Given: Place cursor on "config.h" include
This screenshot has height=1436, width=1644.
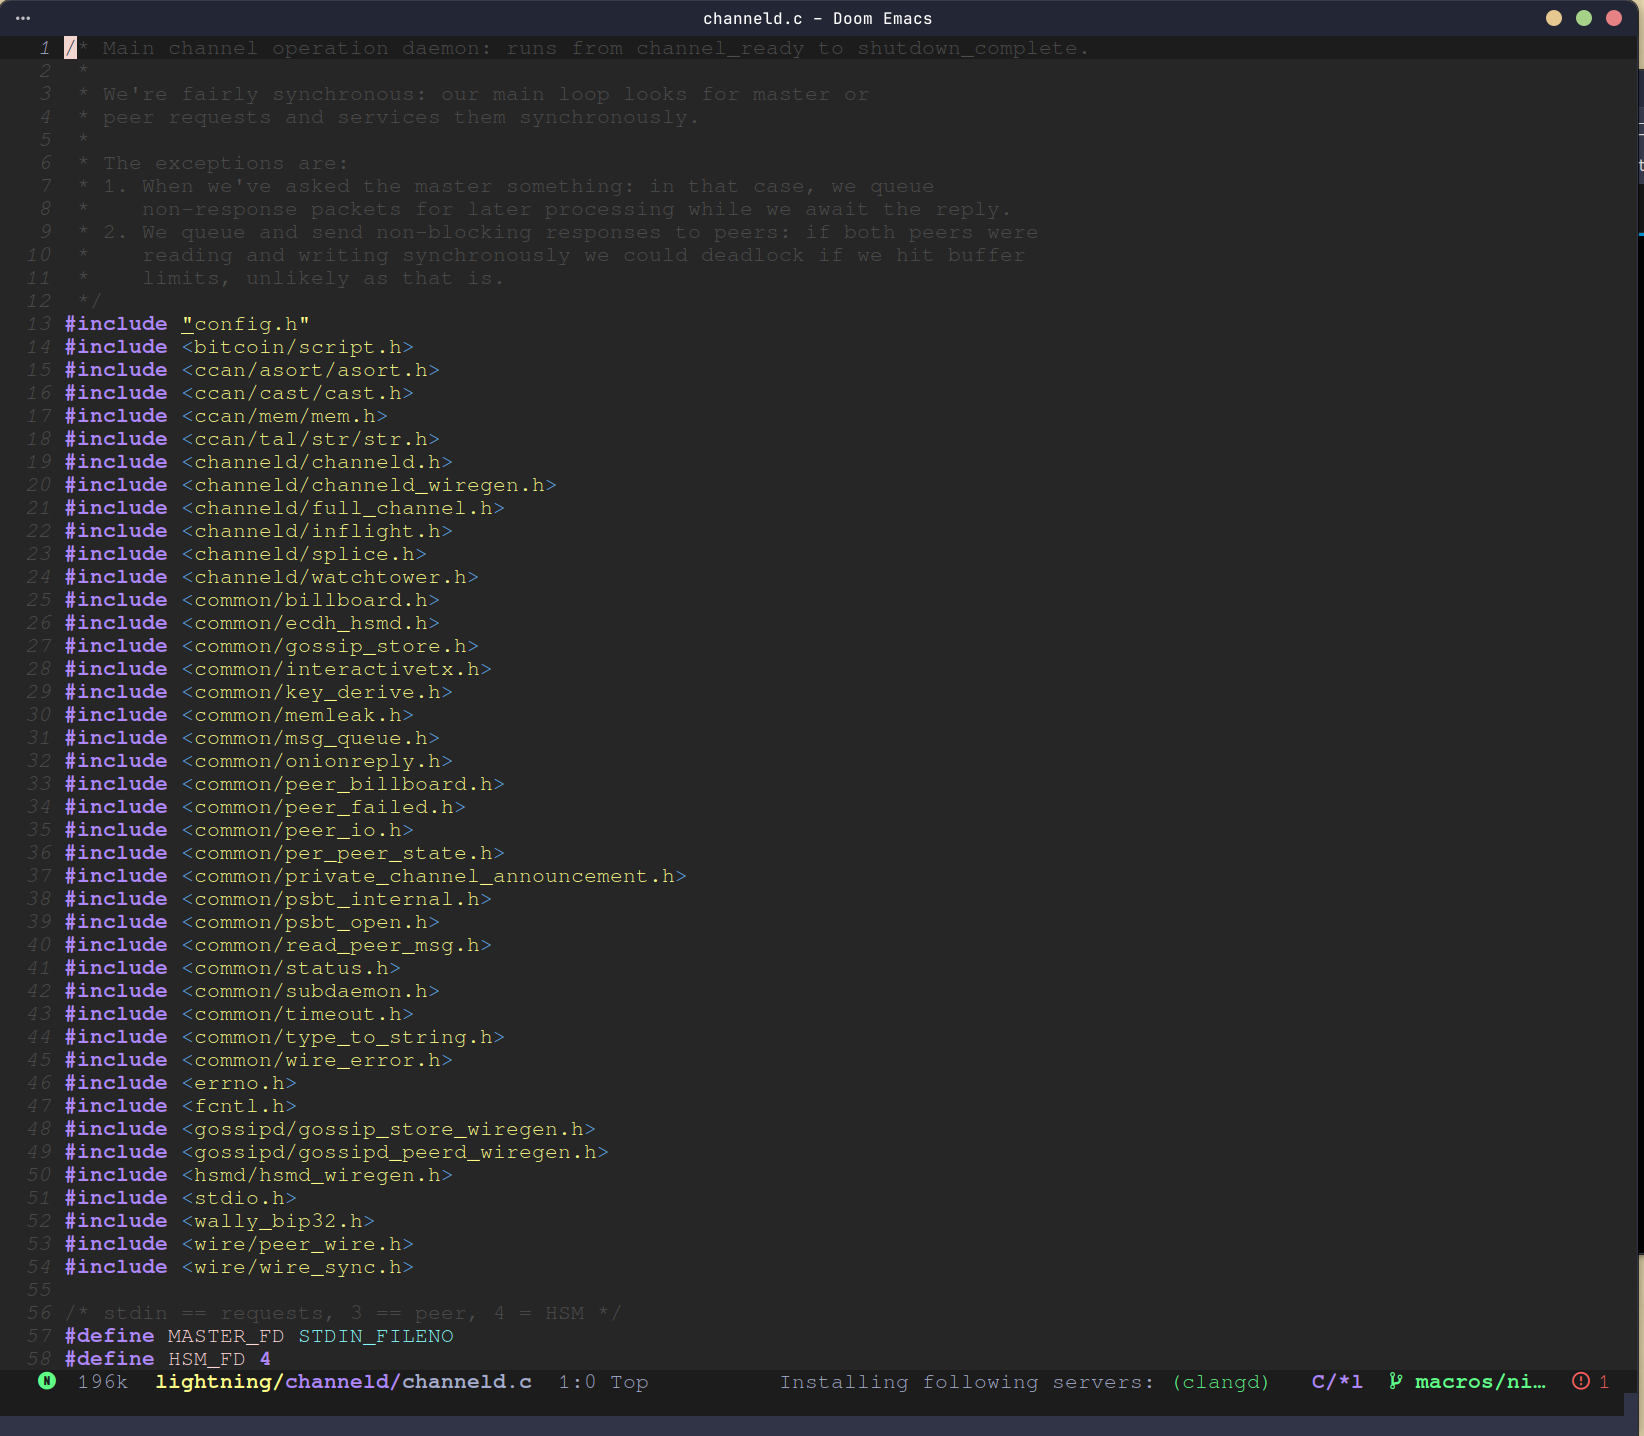Looking at the screenshot, I should coord(246,324).
